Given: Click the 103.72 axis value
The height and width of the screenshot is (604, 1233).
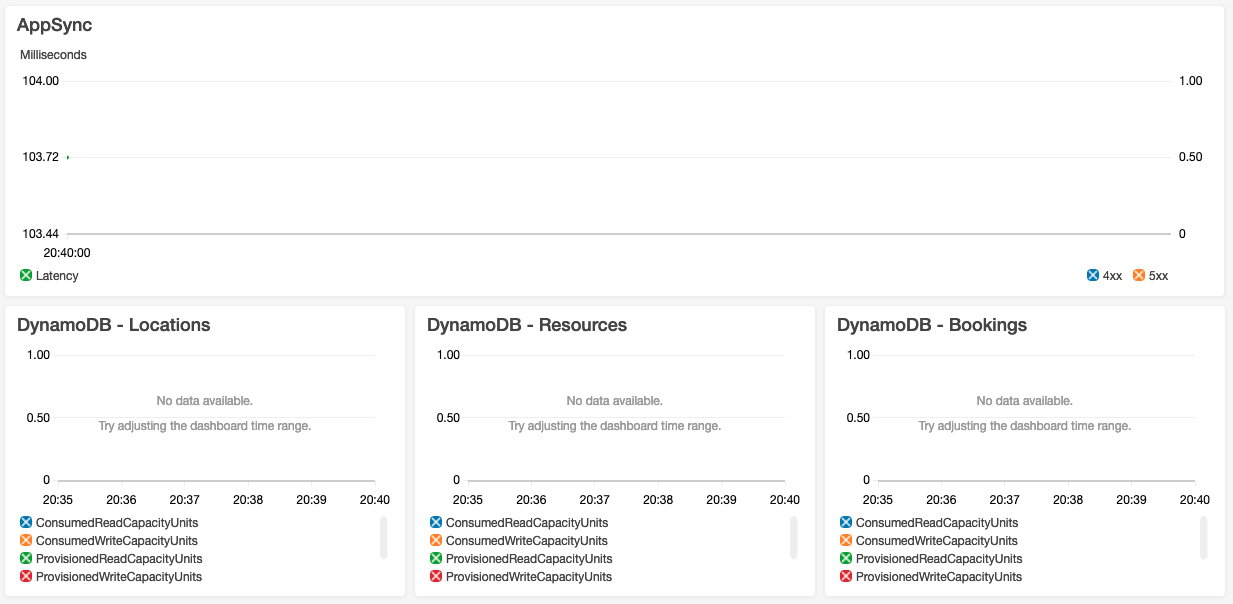Looking at the screenshot, I should point(41,157).
